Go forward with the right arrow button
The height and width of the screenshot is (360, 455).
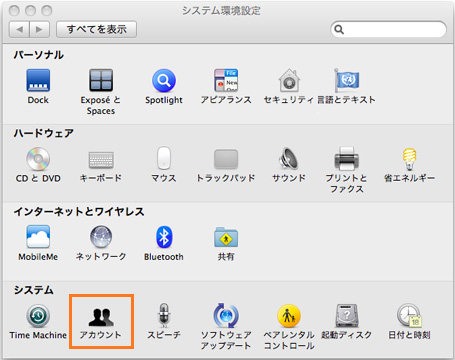40,29
